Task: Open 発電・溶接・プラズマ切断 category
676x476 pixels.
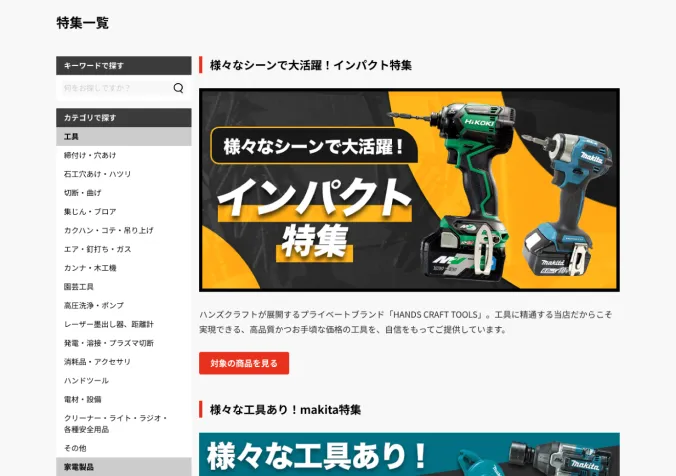Action: (x=108, y=342)
